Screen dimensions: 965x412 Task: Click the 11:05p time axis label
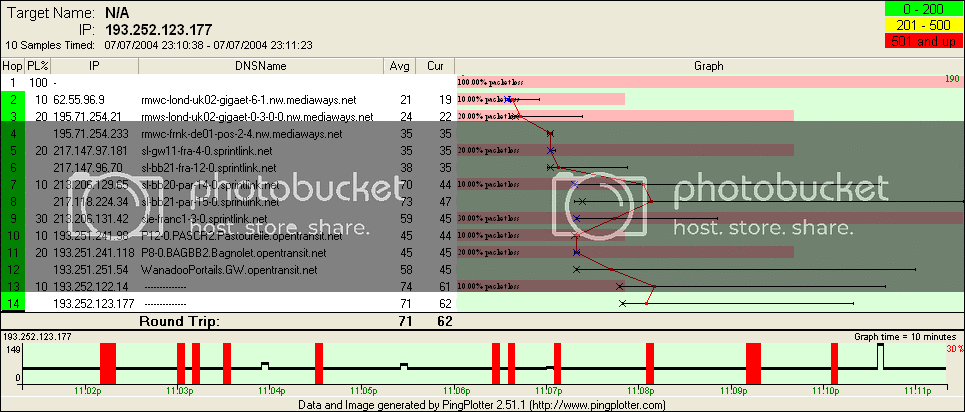pyautogui.click(x=364, y=390)
